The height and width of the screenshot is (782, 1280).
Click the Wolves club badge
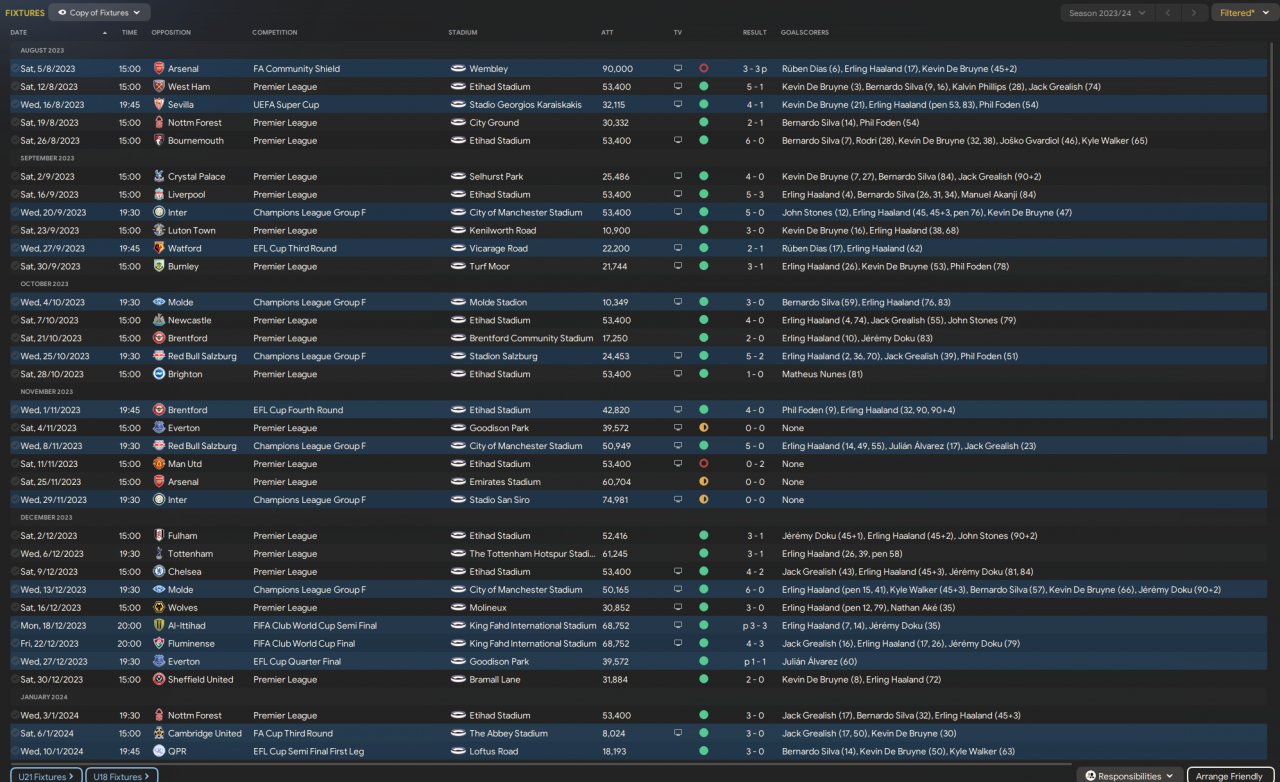[x=159, y=608]
